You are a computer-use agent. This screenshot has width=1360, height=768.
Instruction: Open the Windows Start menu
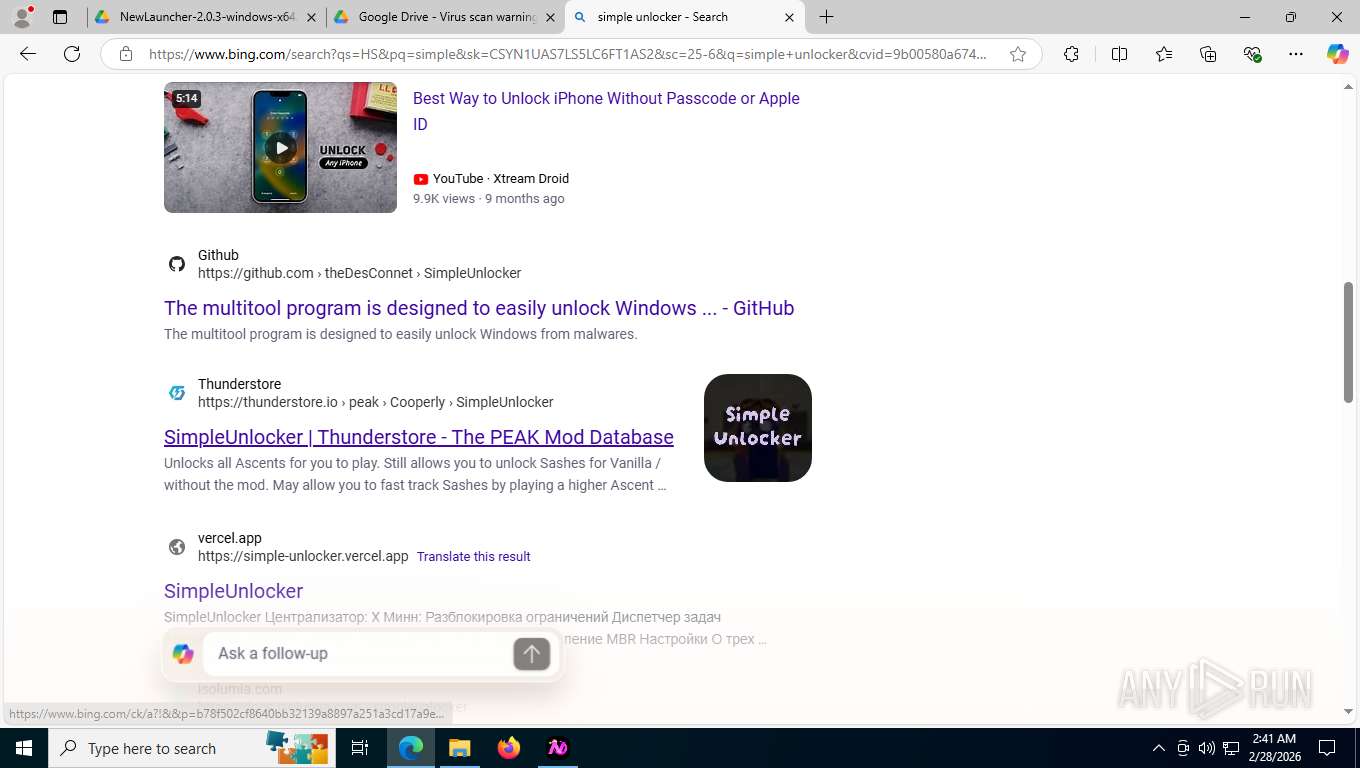point(24,748)
